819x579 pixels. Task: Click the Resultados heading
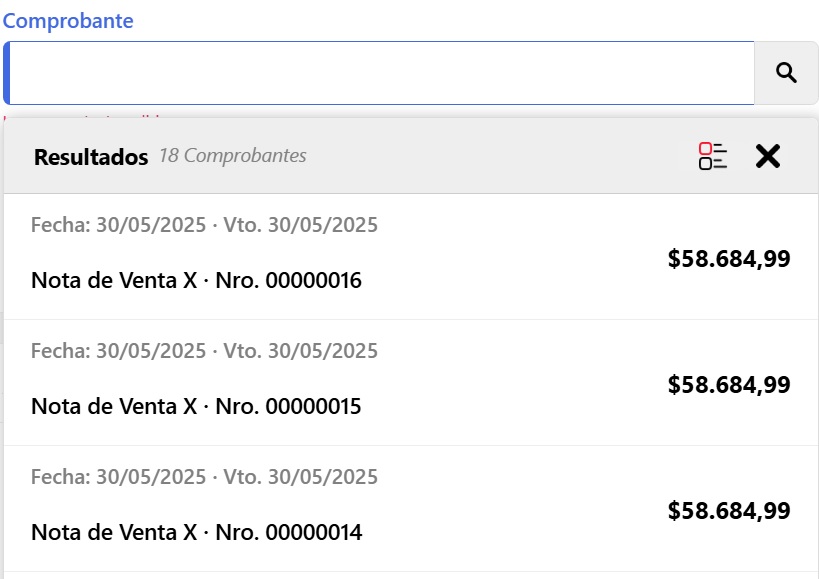coord(91,157)
